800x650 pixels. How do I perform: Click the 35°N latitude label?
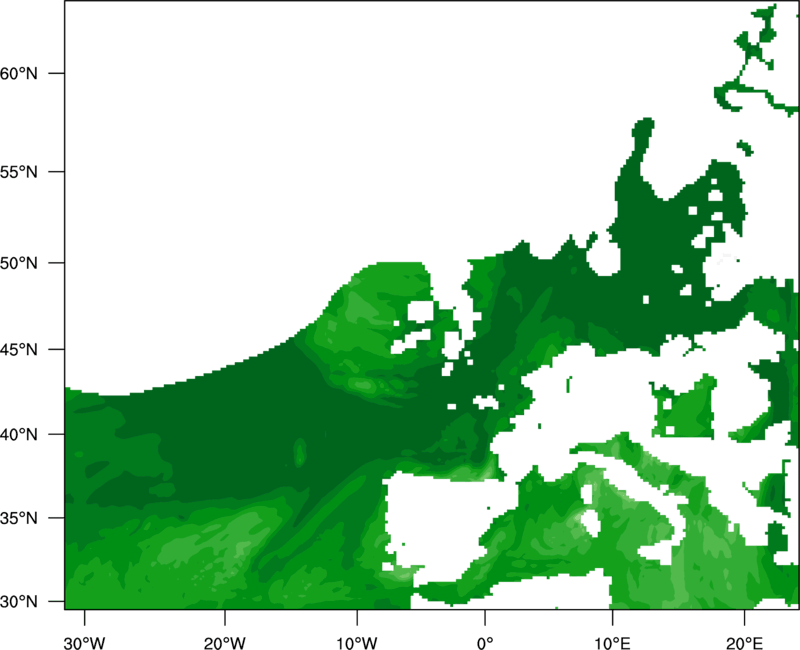(18, 518)
